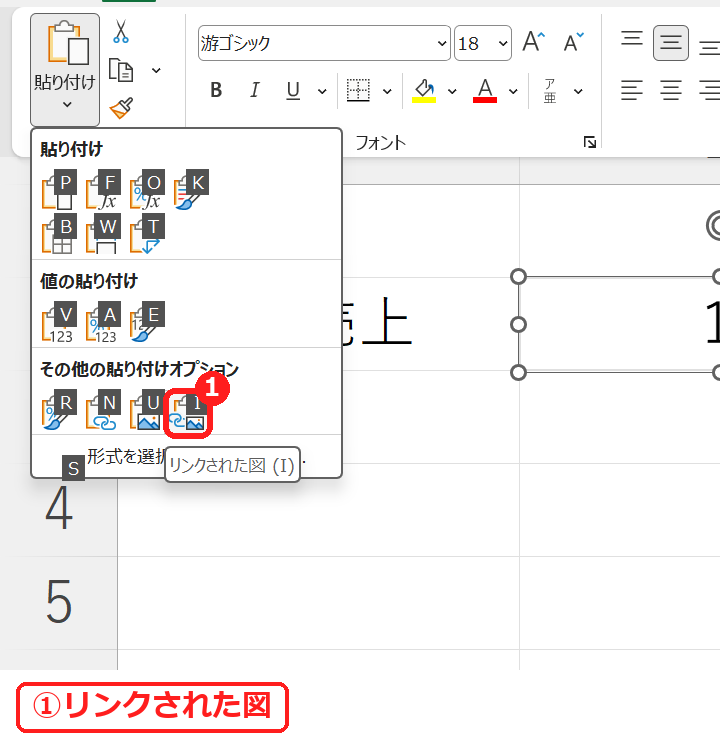Choose Values and Source Formatting (E)

pos(147,323)
